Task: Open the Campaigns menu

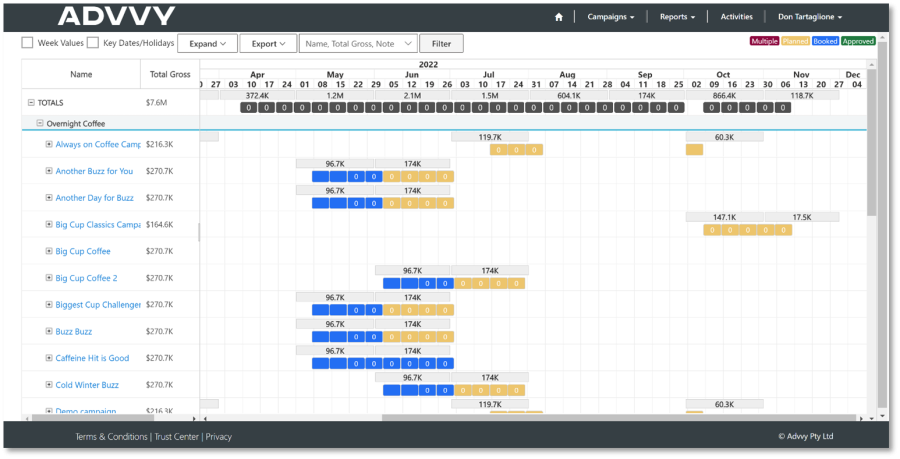Action: pyautogui.click(x=610, y=17)
